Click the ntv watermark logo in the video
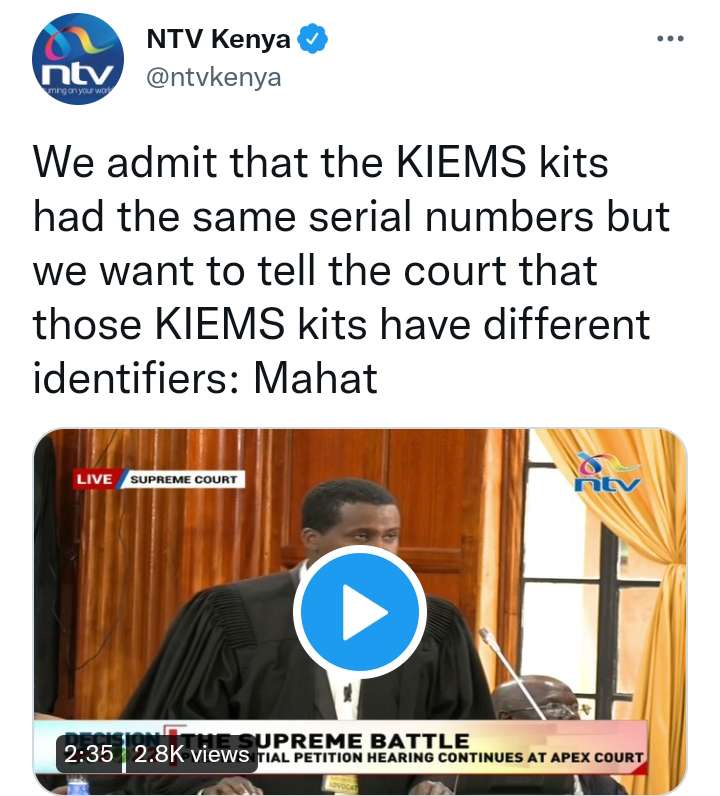 coord(607,473)
